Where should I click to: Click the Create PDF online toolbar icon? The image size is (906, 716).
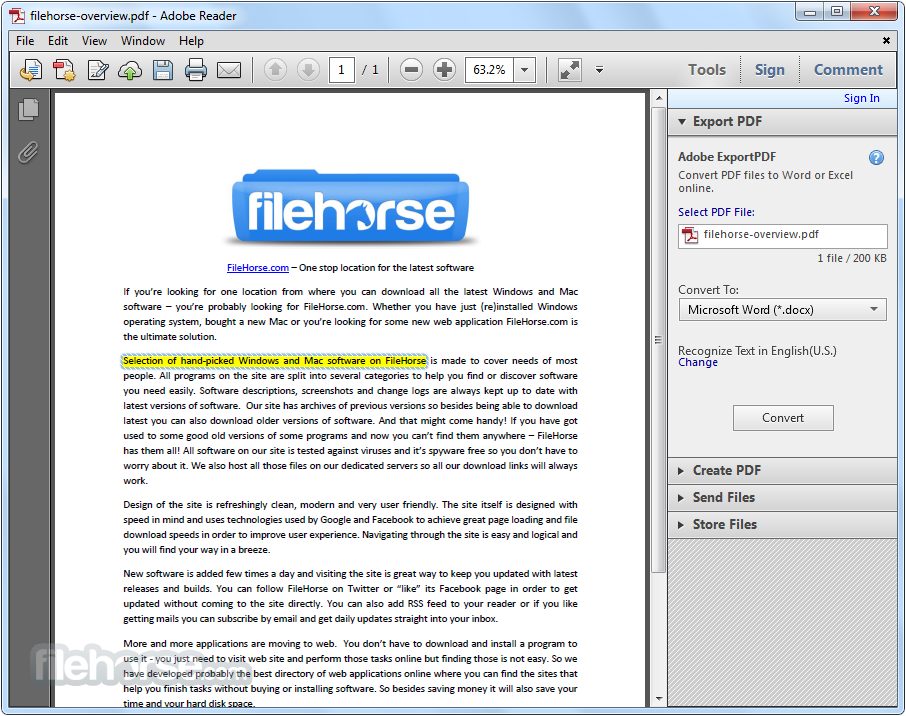[x=65, y=70]
